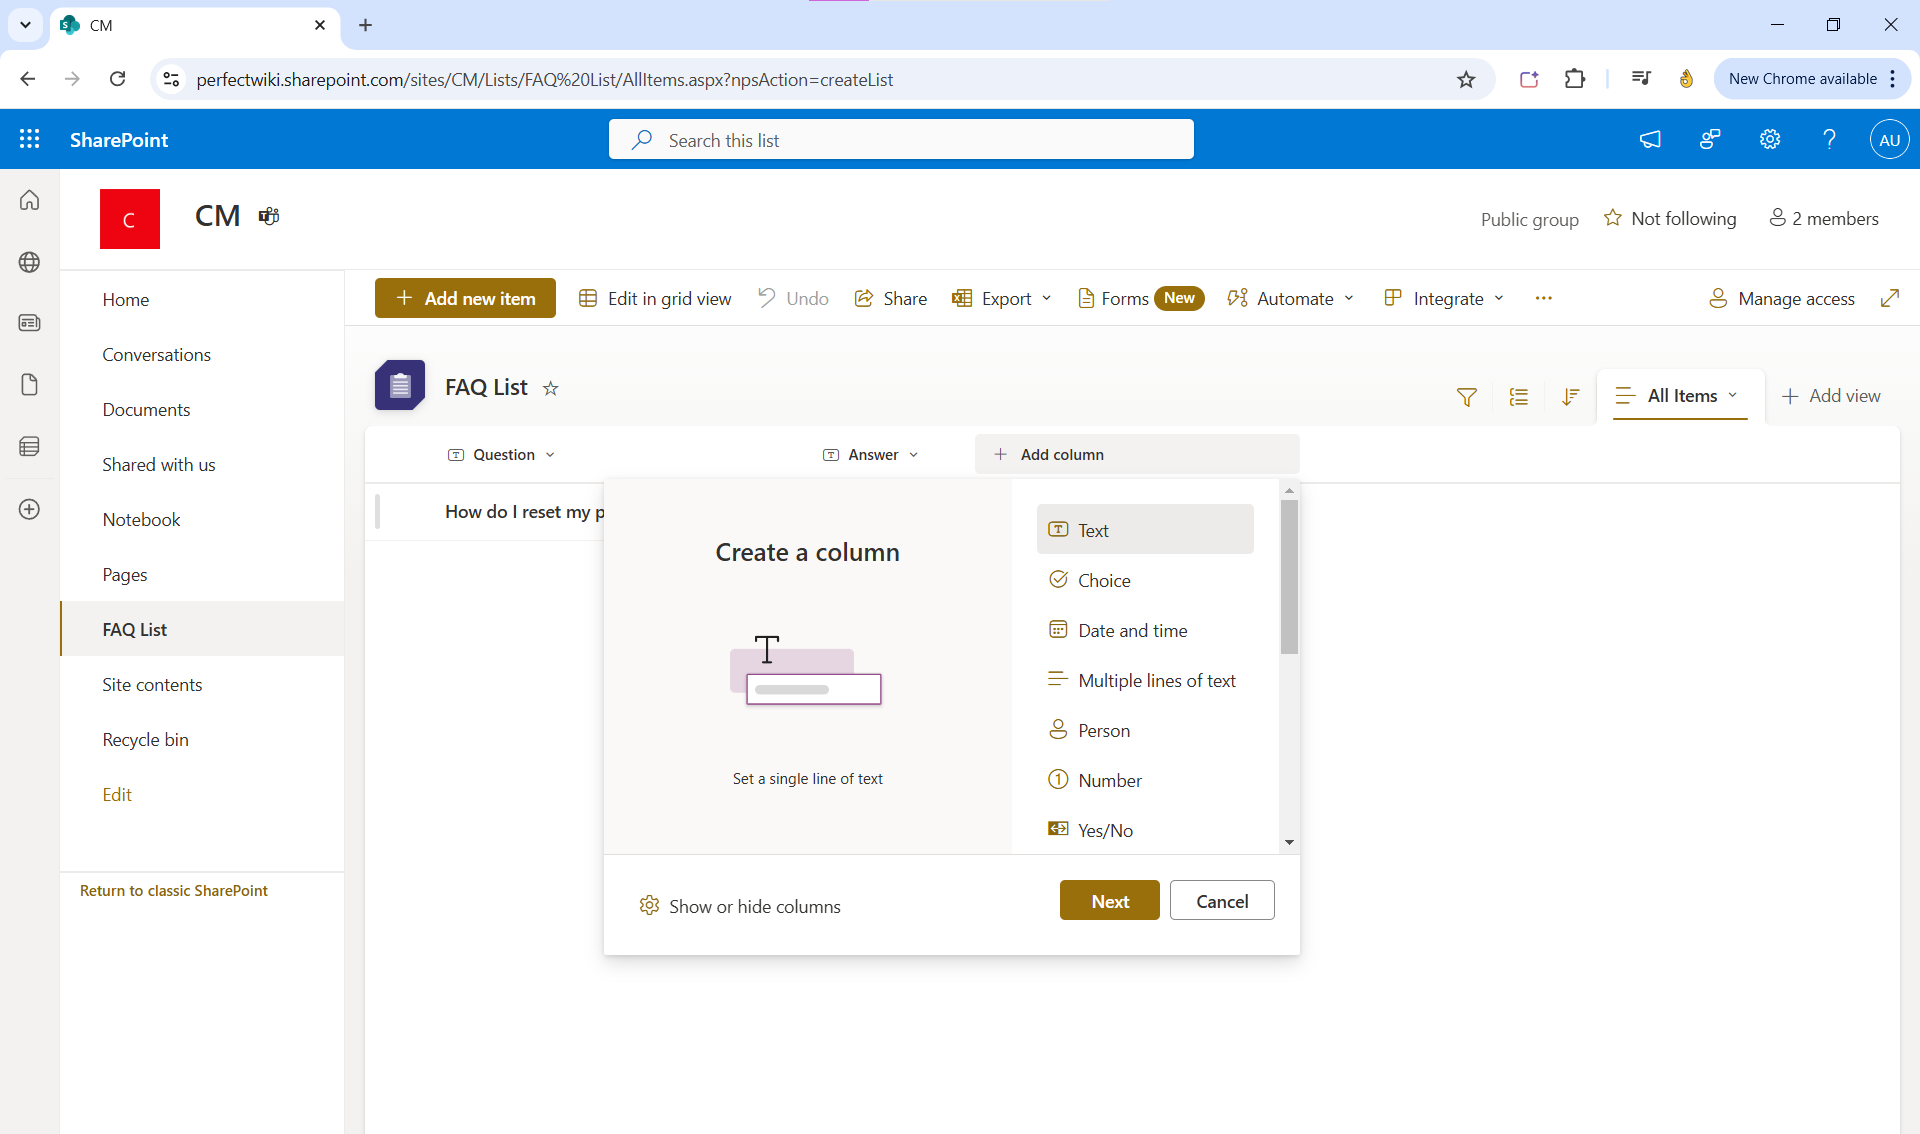Select the filter funnel icon
The image size is (1920, 1134).
coord(1465,396)
